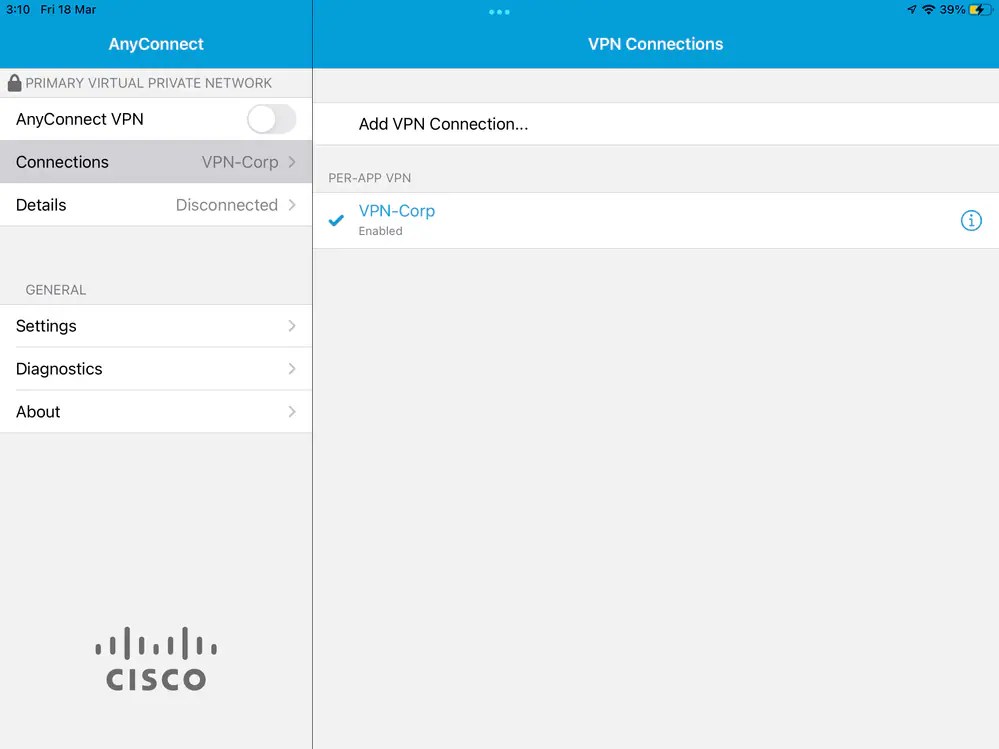Tap the blue checkmark next to VPN-Corp
Image resolution: width=999 pixels, height=749 pixels.
337,220
